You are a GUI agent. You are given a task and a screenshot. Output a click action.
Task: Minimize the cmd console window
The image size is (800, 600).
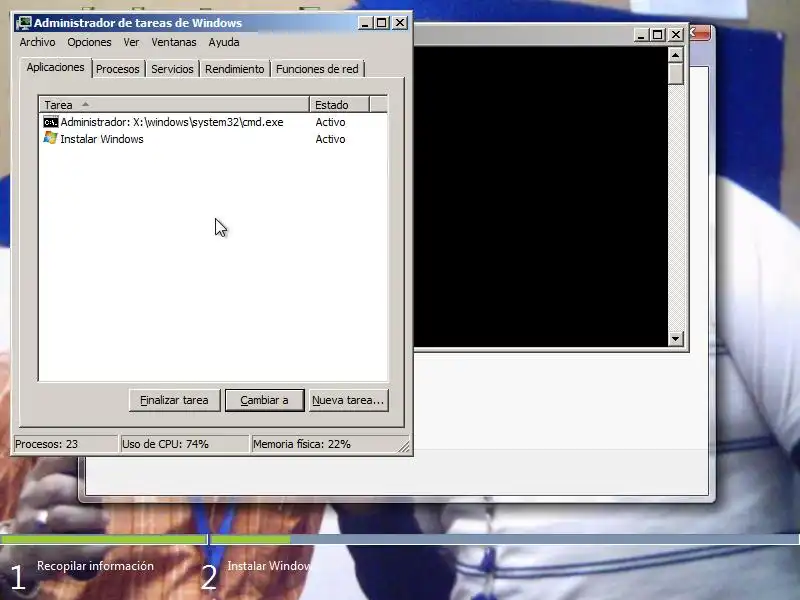coord(641,35)
